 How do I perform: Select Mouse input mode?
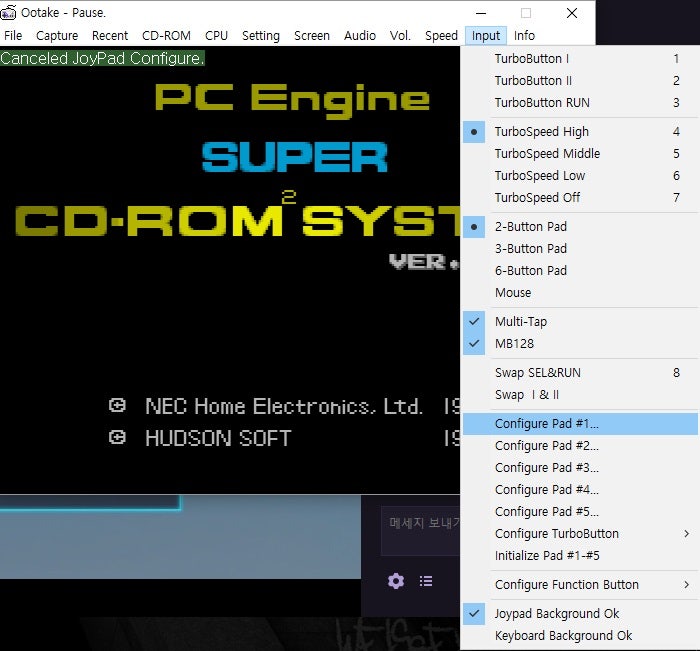[x=580, y=293]
